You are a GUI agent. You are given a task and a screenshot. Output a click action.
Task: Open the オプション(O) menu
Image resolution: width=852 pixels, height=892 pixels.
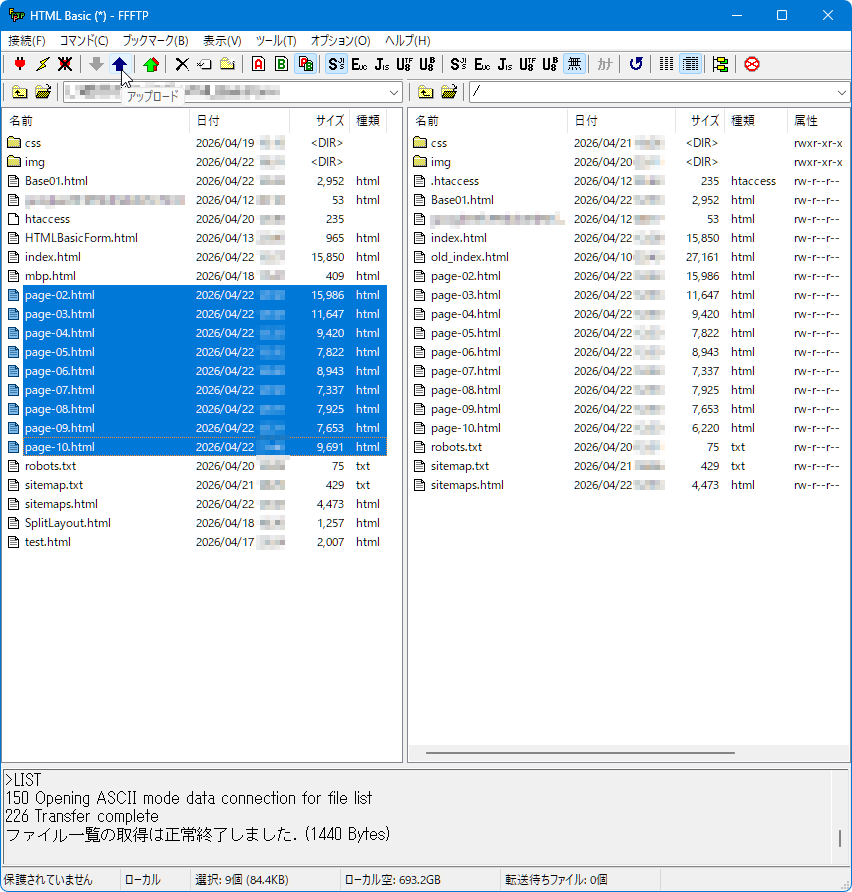(x=340, y=40)
